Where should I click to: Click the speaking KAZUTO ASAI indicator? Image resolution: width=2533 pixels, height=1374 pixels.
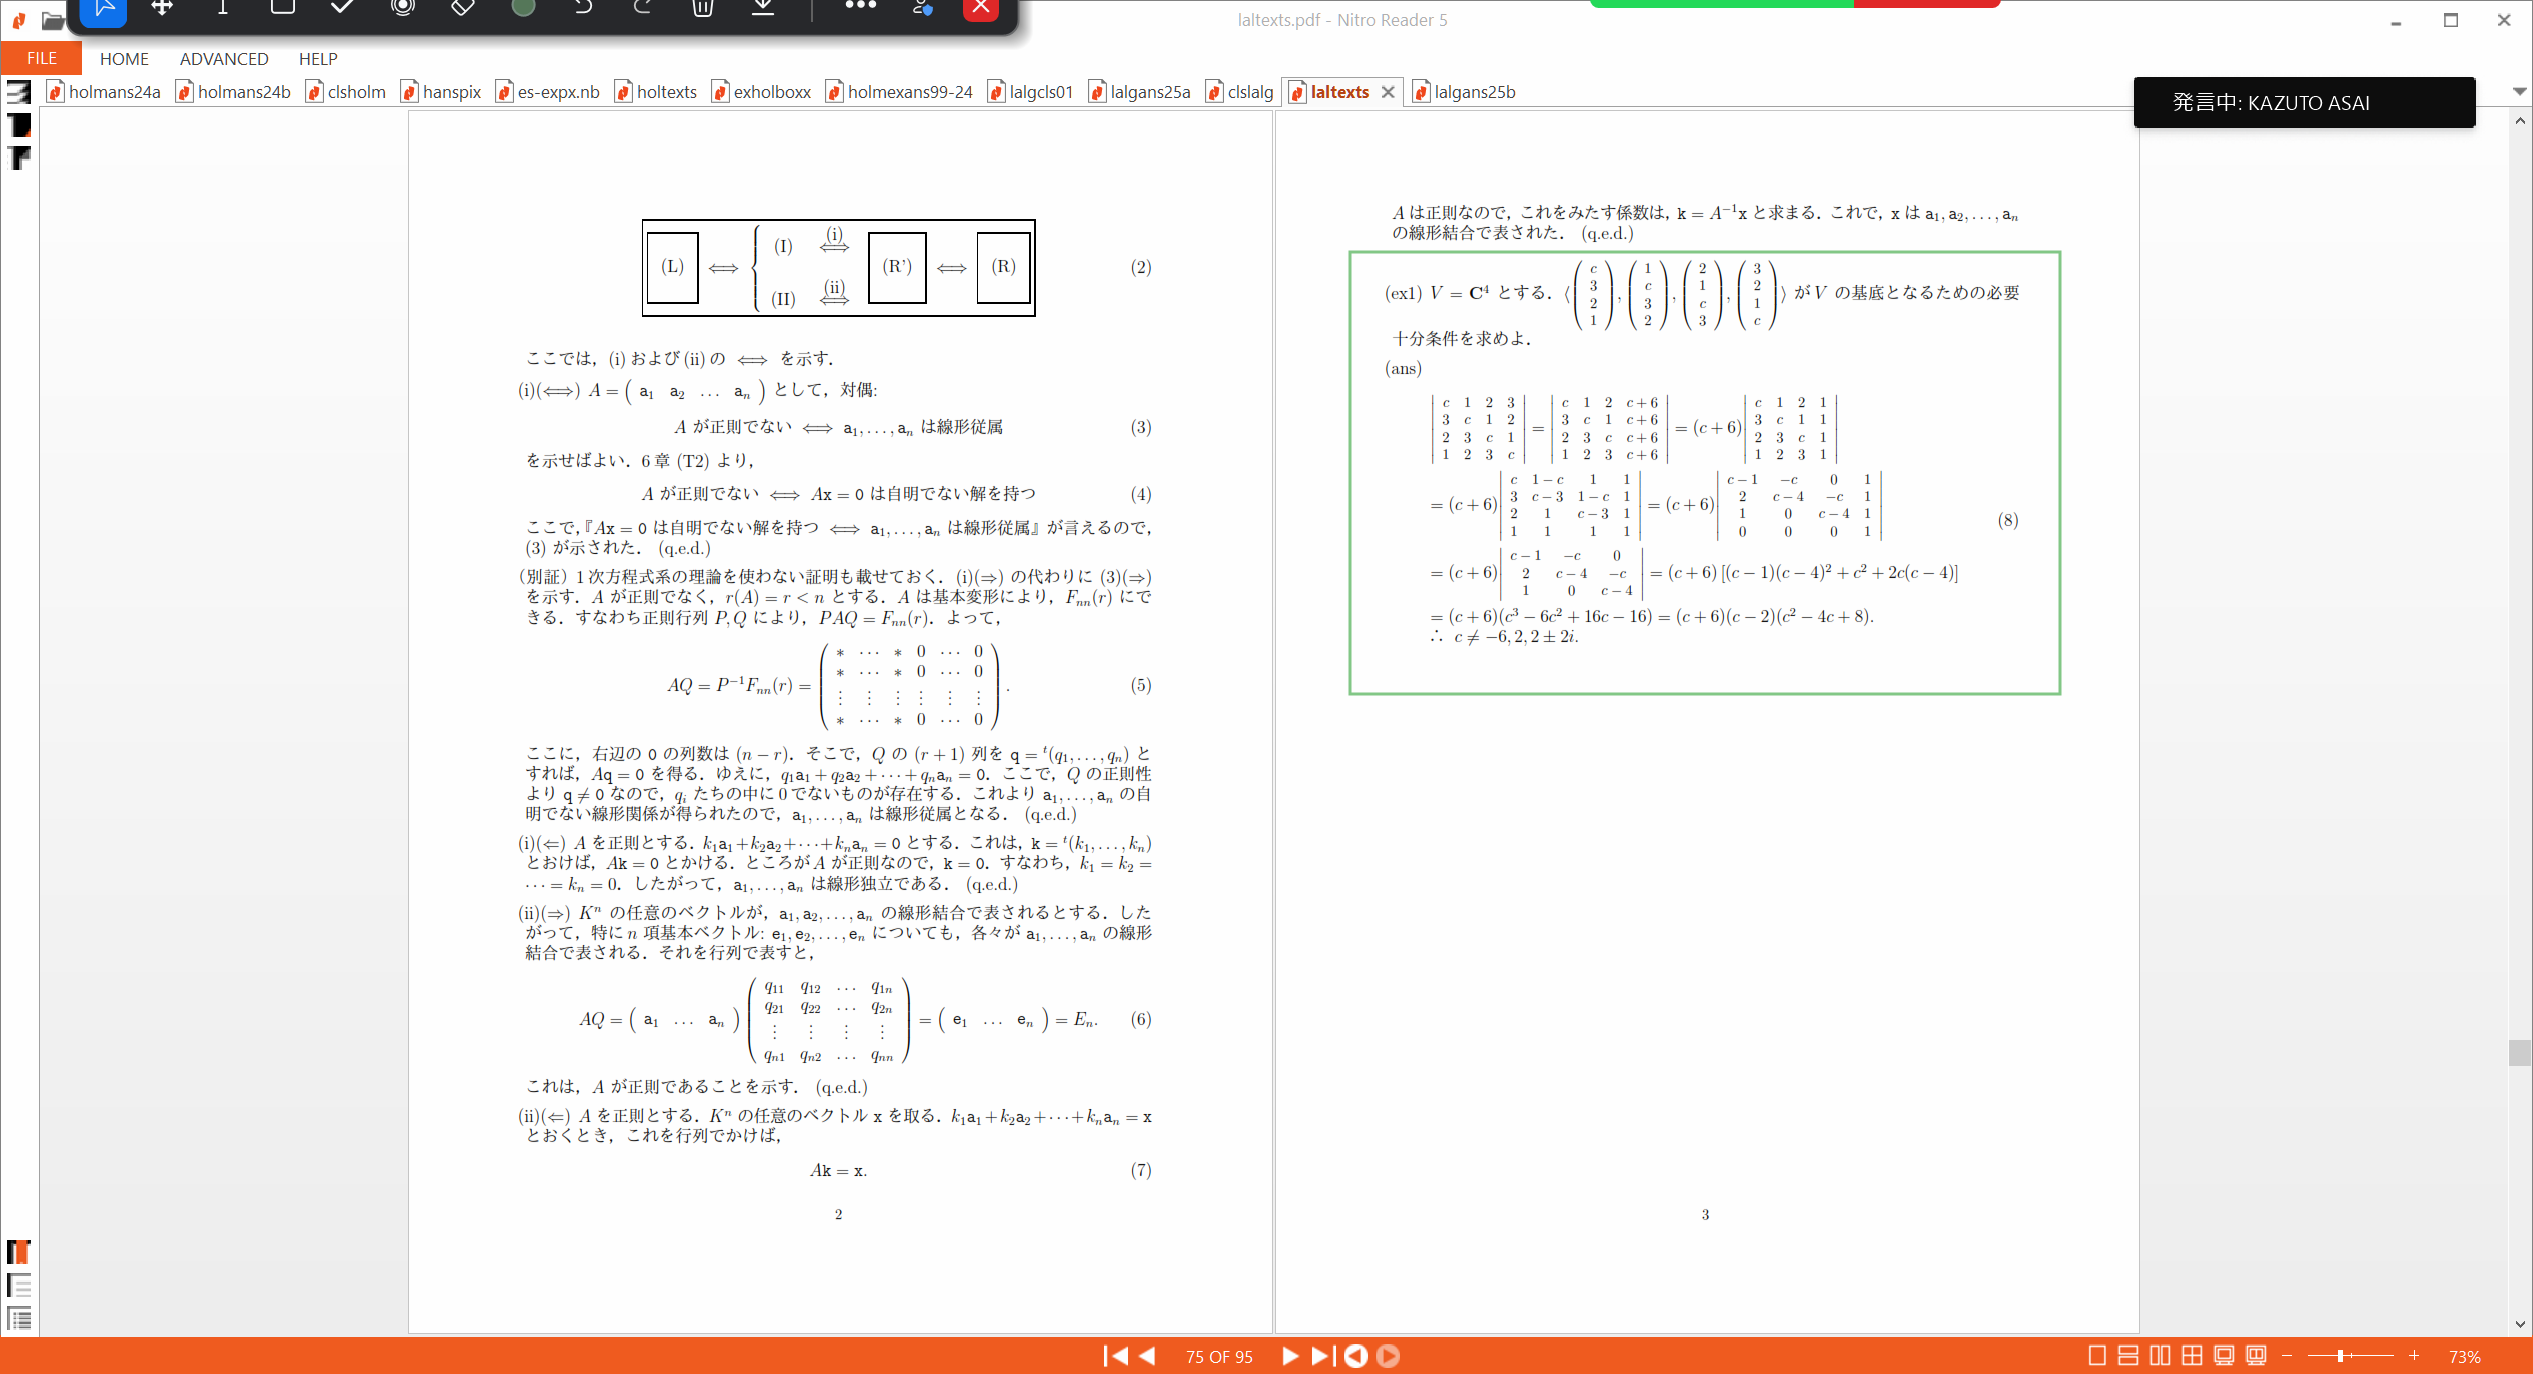2304,102
